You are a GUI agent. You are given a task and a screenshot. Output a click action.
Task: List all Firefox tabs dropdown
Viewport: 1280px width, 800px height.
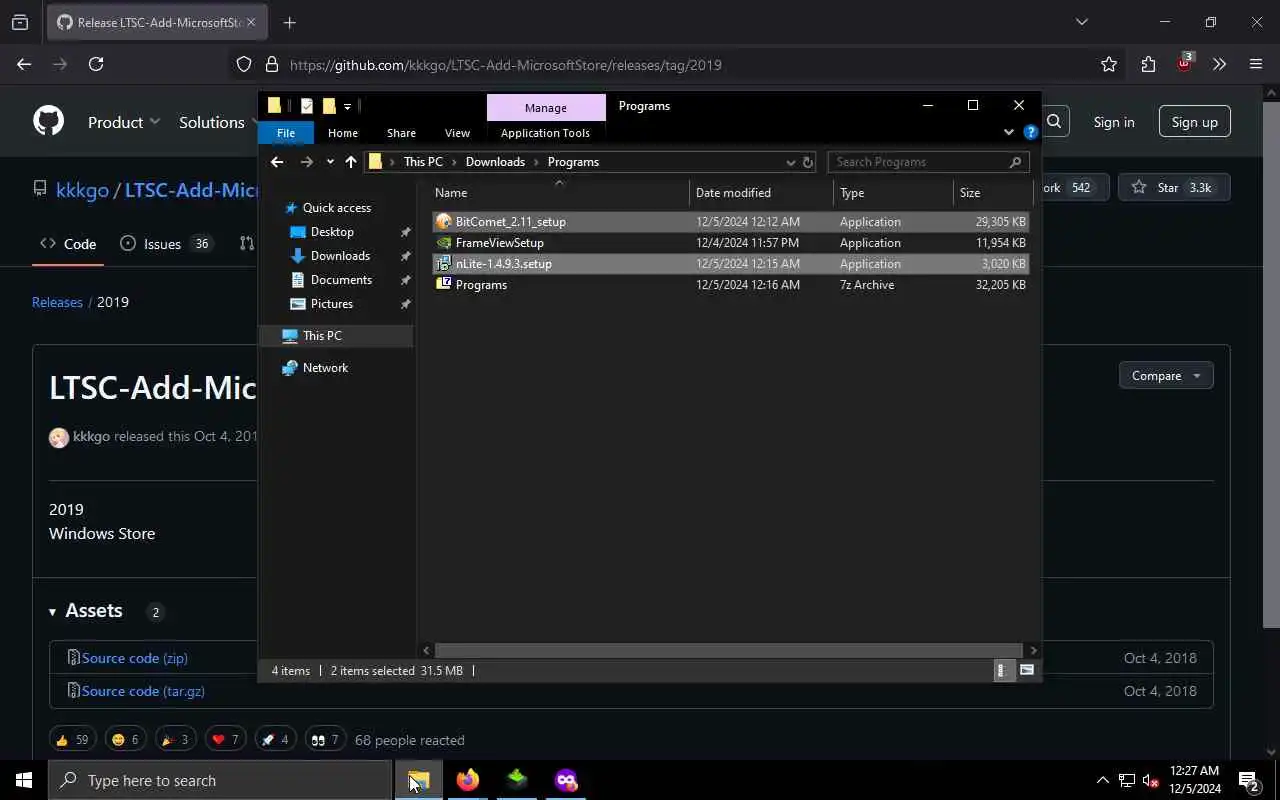(x=1081, y=22)
